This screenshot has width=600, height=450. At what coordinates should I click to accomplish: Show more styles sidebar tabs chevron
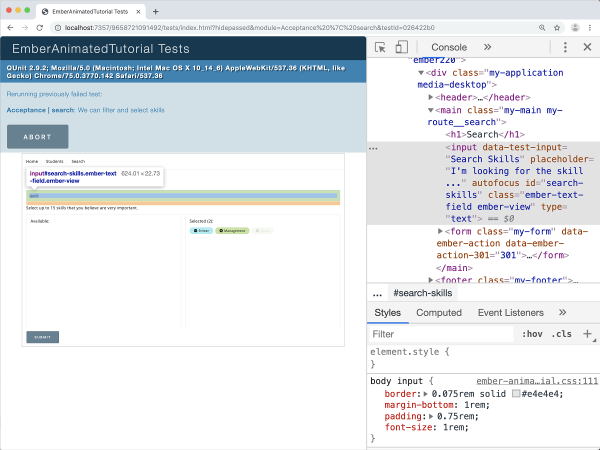tap(562, 312)
